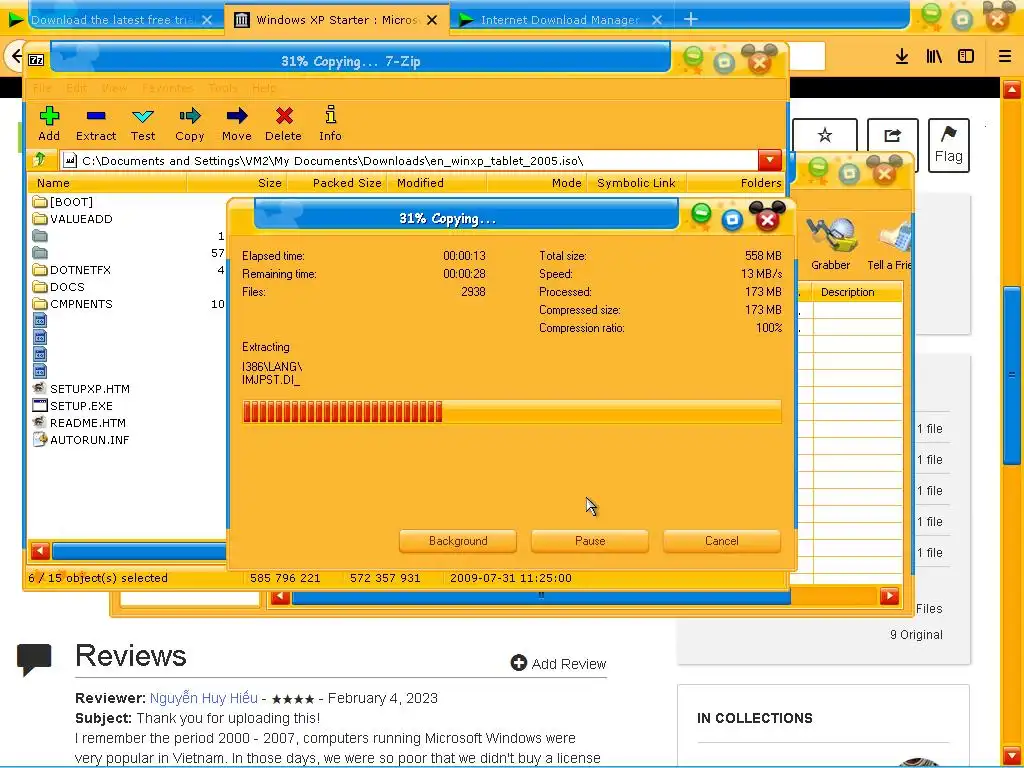This screenshot has width=1024, height=768.
Task: Click download manager scroll right arrow
Action: coord(889,596)
